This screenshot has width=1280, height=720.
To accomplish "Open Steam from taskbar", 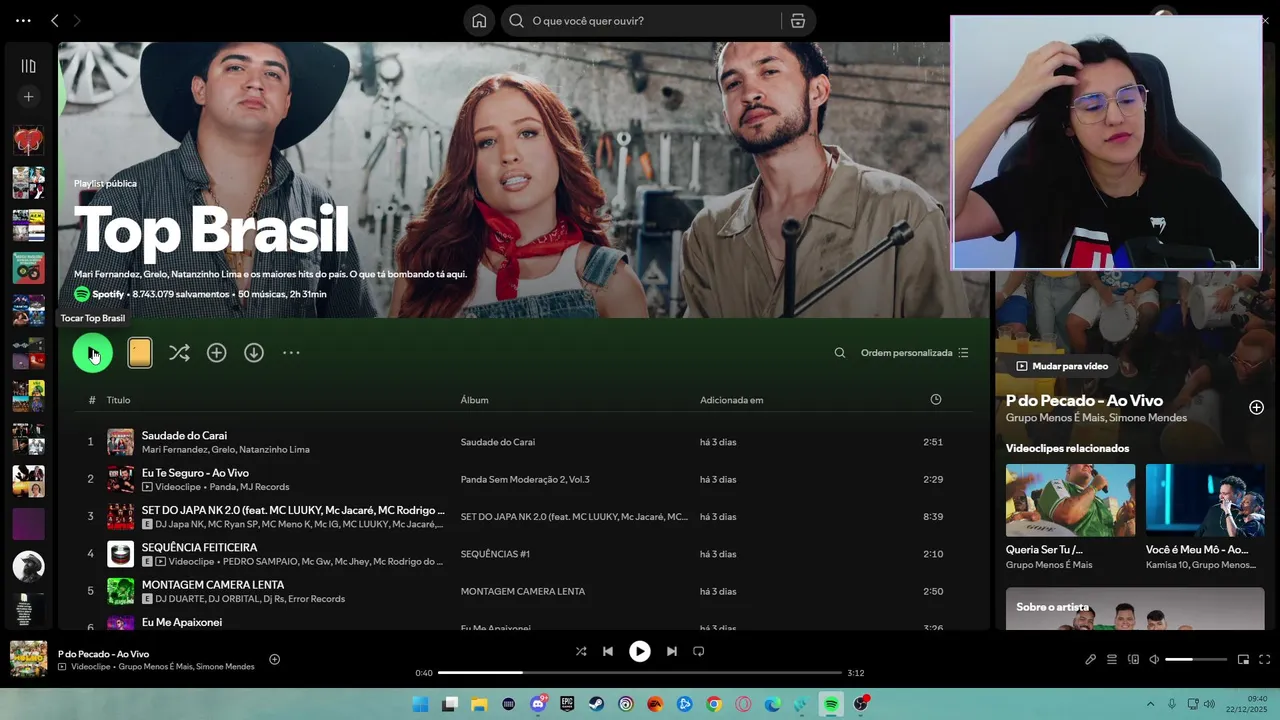I will pos(597,704).
